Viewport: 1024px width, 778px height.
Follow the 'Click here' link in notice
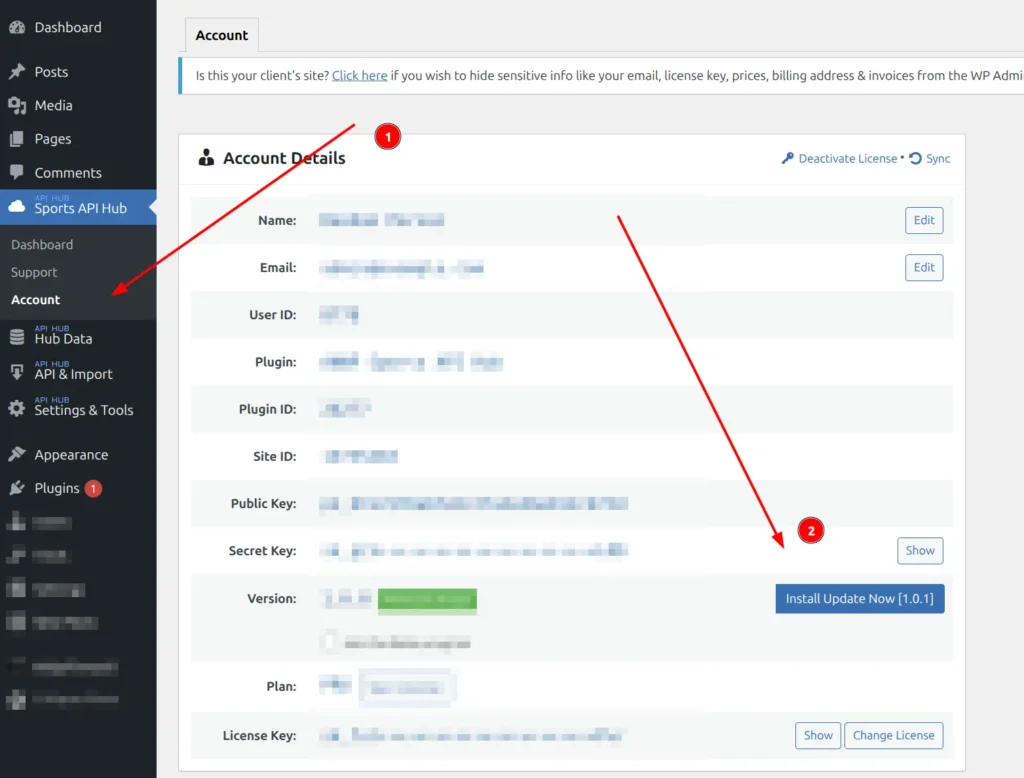tap(359, 75)
